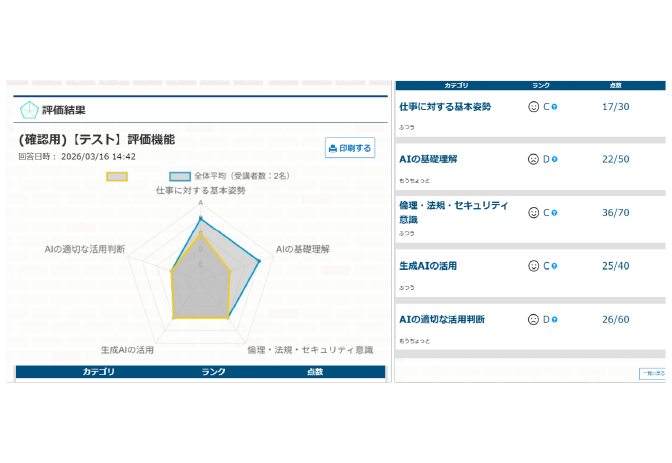Click info icon next to 生成AIの活用 rank C
Image resolution: width=672 pixels, height=463 pixels.
coord(554,266)
